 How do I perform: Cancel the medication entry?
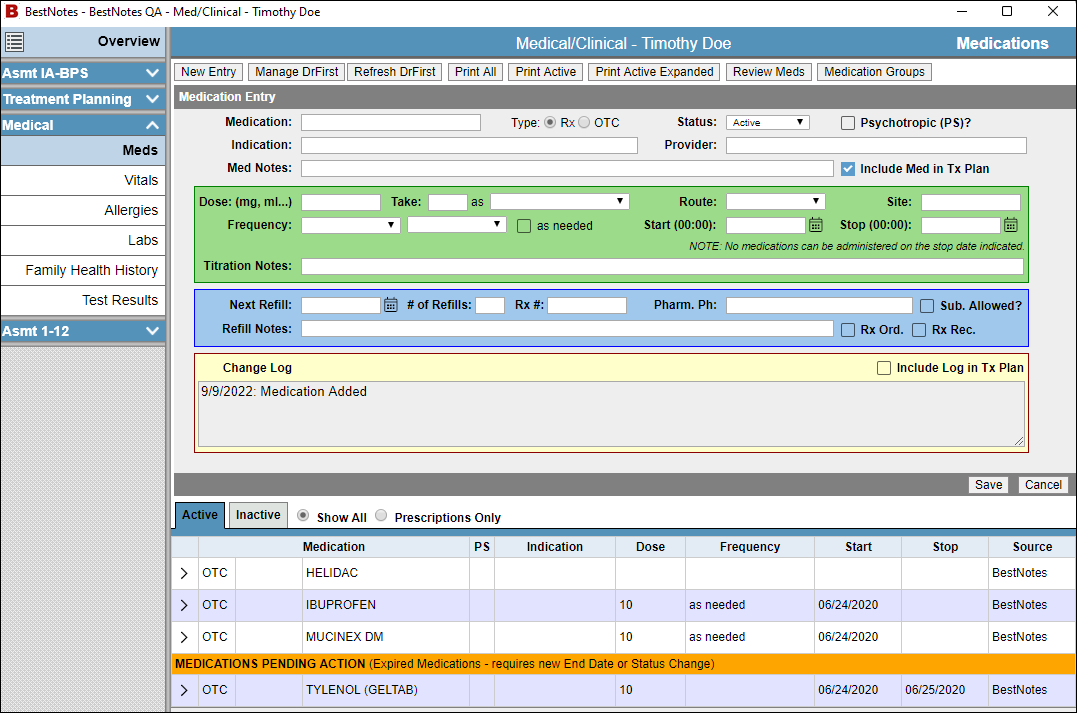tap(1043, 485)
